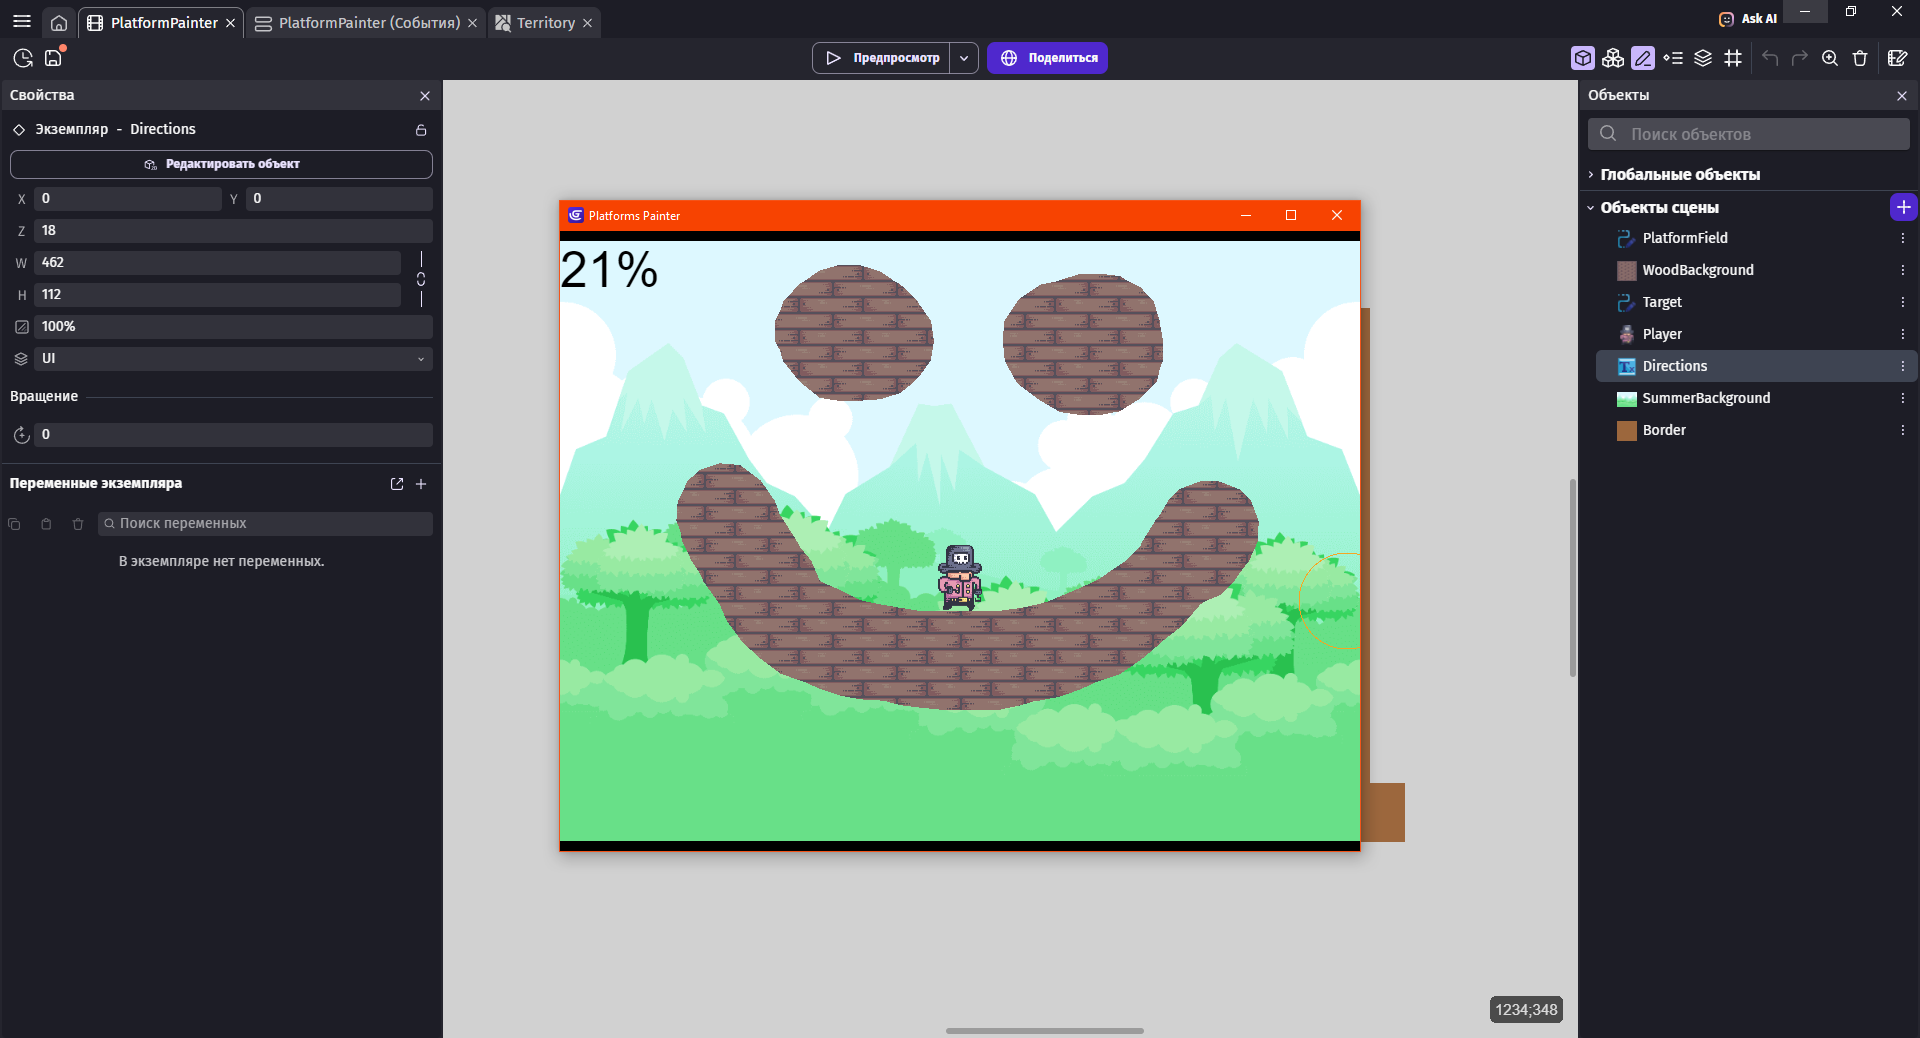
Task: Click the trash icon in the top toolbar
Action: click(x=1860, y=58)
